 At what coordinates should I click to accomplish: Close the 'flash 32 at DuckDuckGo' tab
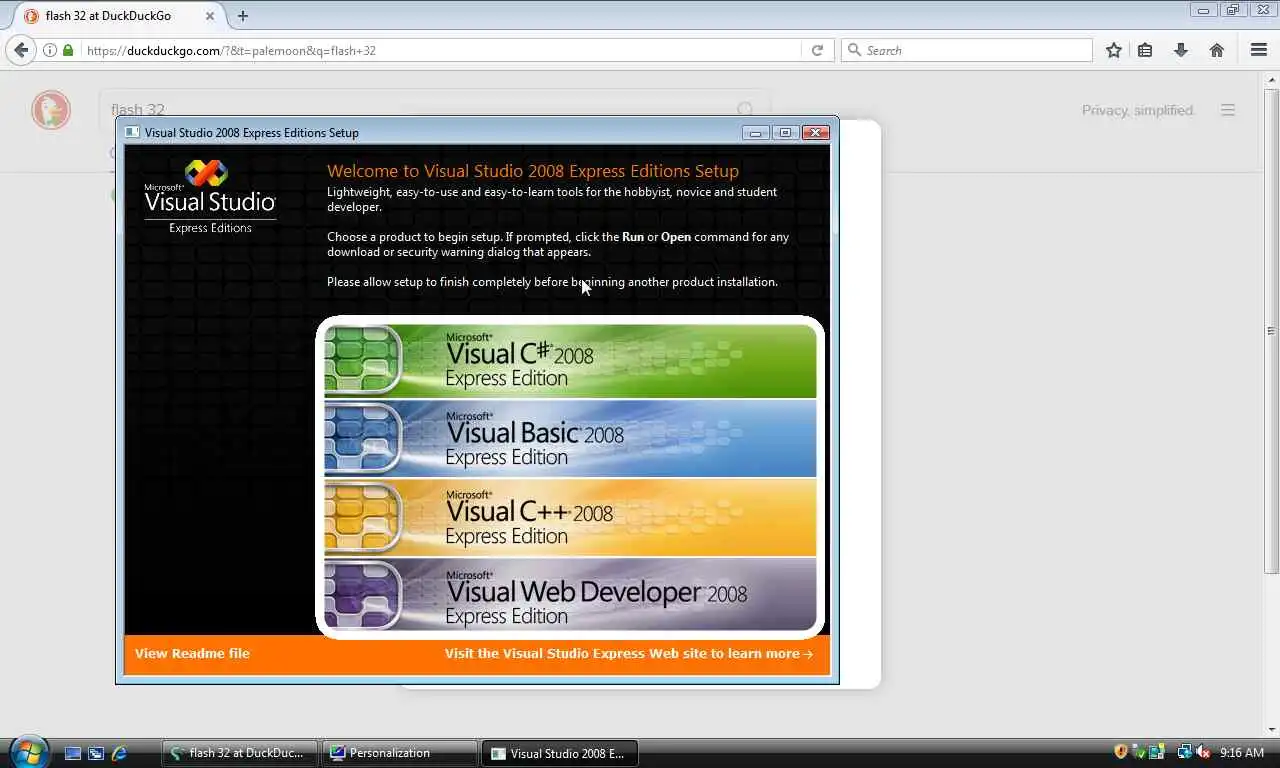point(209,16)
